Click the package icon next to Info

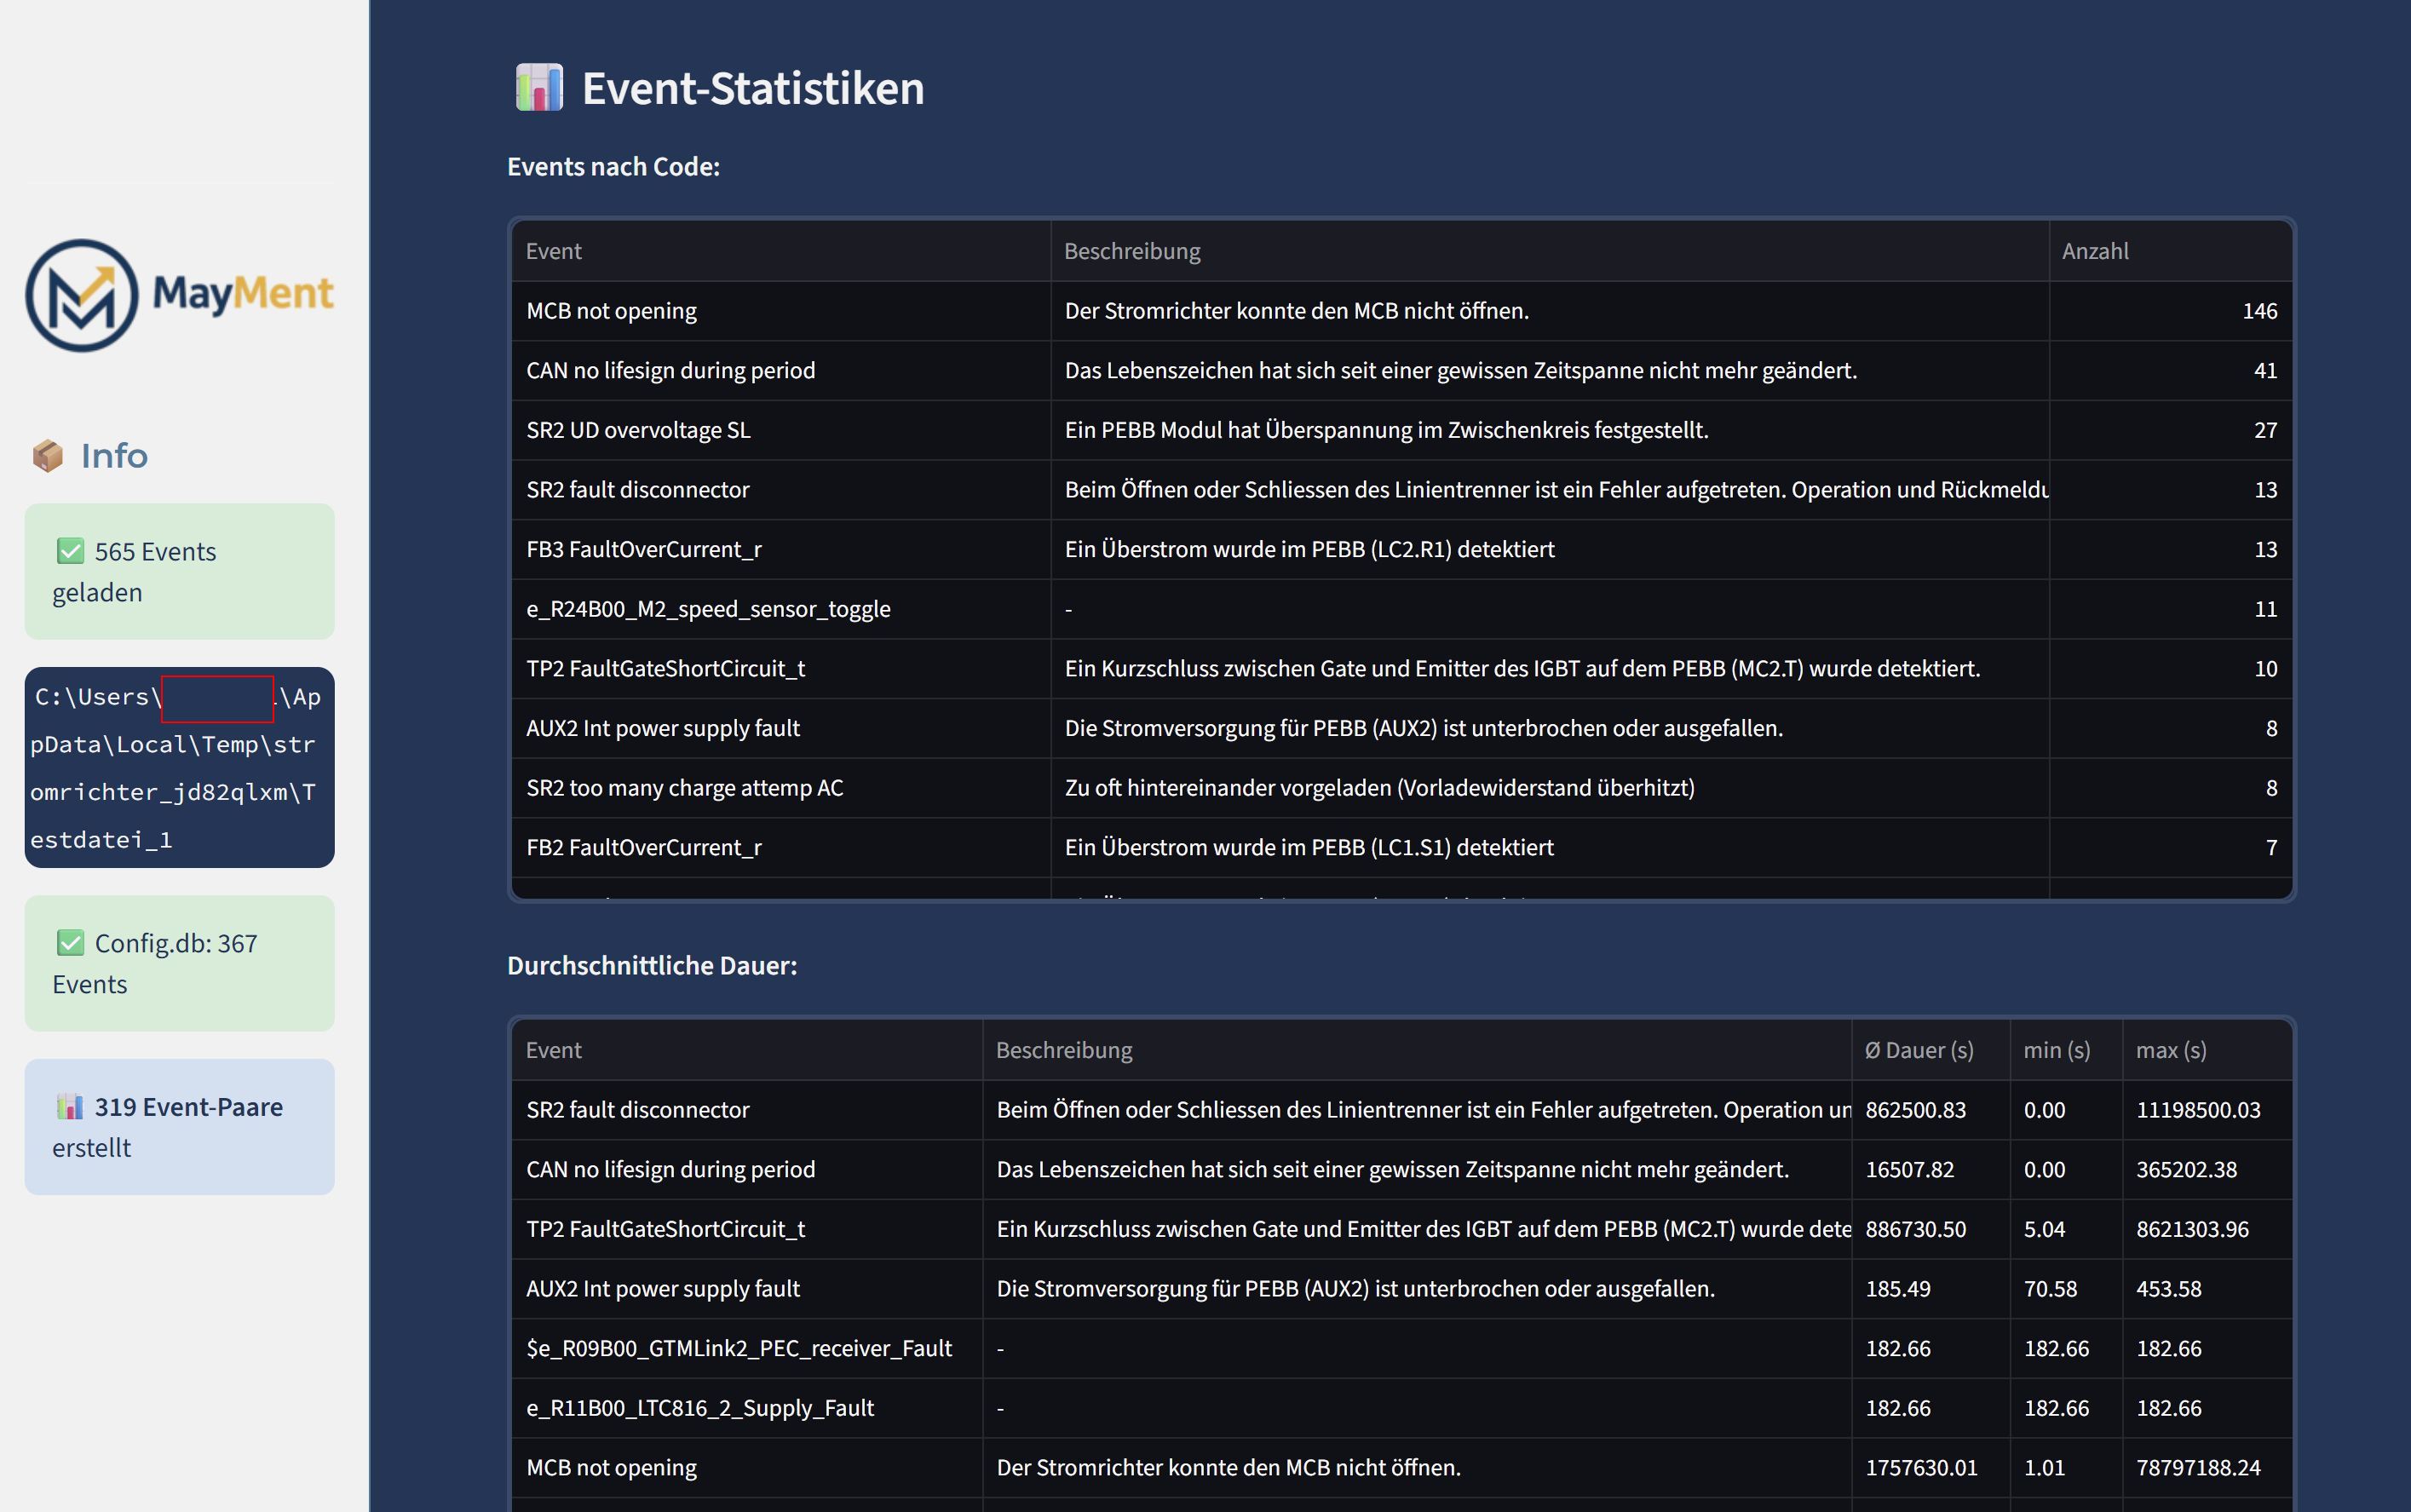tap(48, 455)
